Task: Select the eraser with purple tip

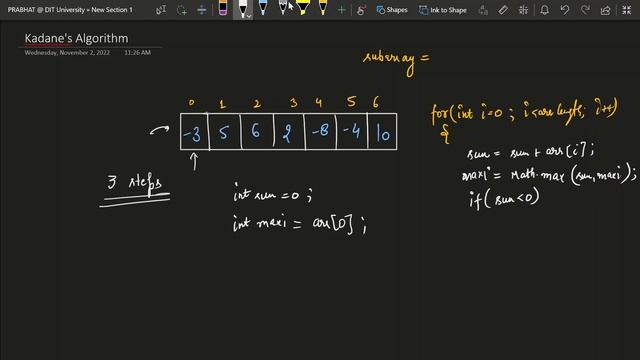Action: 223,8
